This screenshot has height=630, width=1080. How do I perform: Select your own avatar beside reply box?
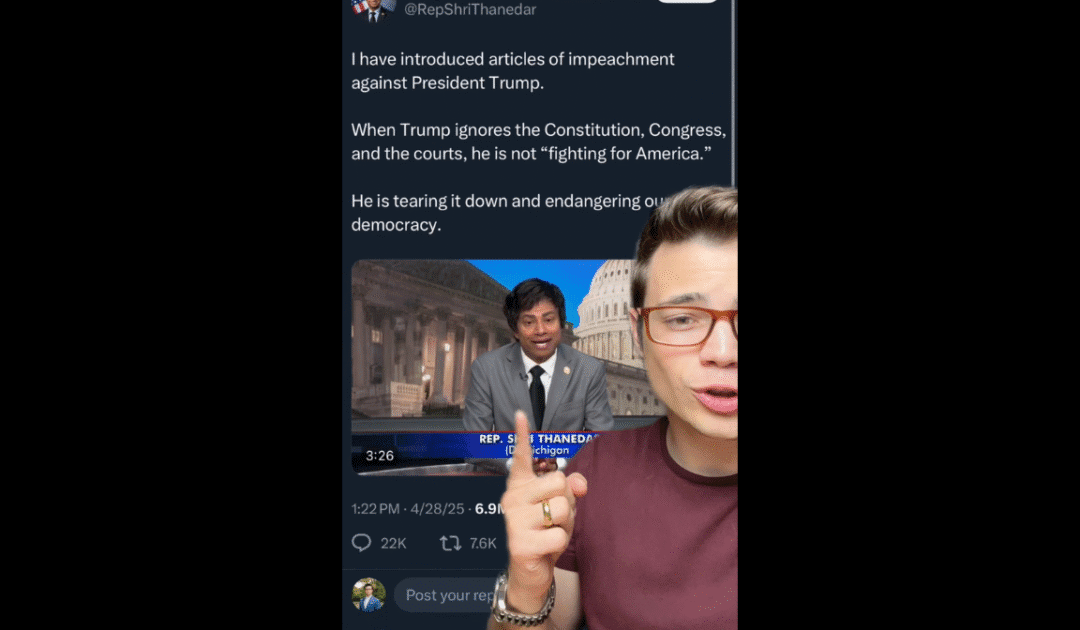[x=368, y=595]
